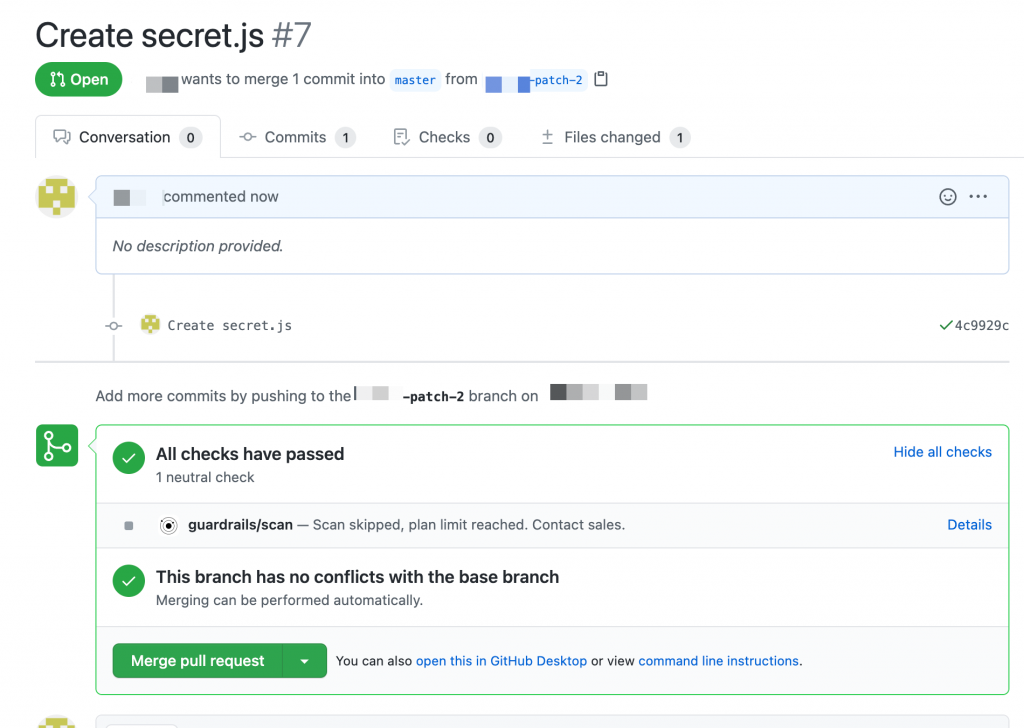Viewport: 1024px width, 728px height.
Task: Click the green checkmark beside commit 4c9929c
Action: 945,325
